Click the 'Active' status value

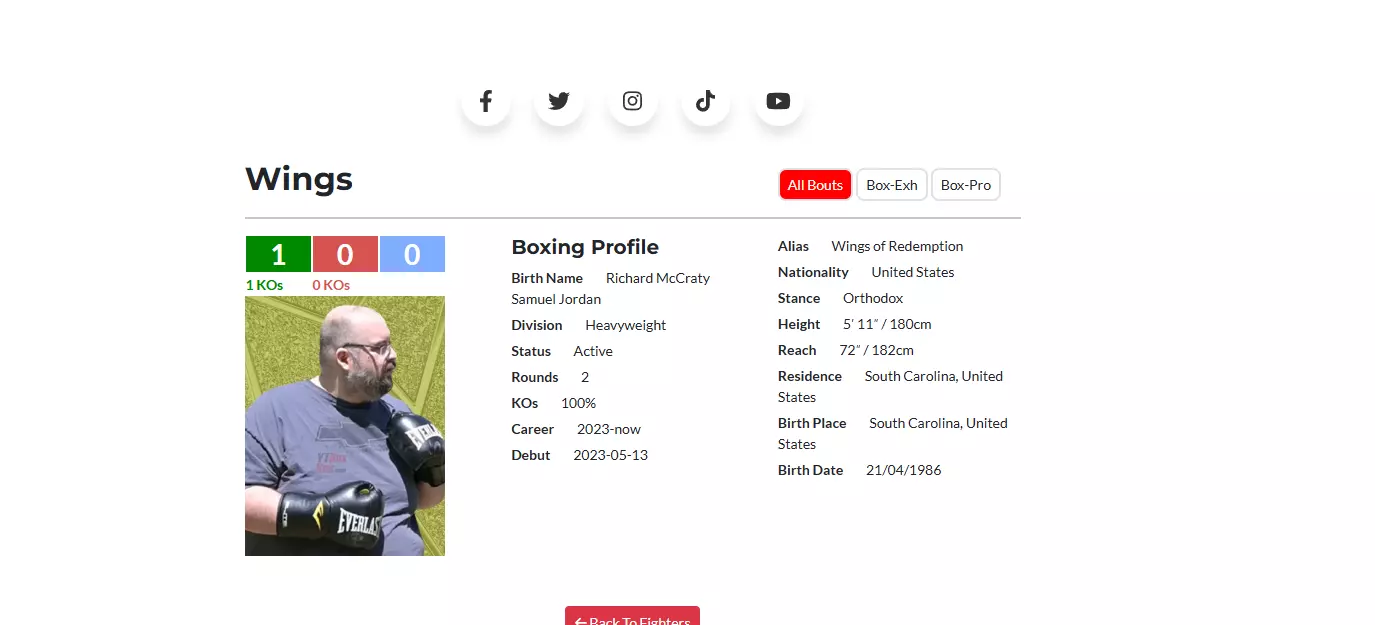(x=593, y=351)
